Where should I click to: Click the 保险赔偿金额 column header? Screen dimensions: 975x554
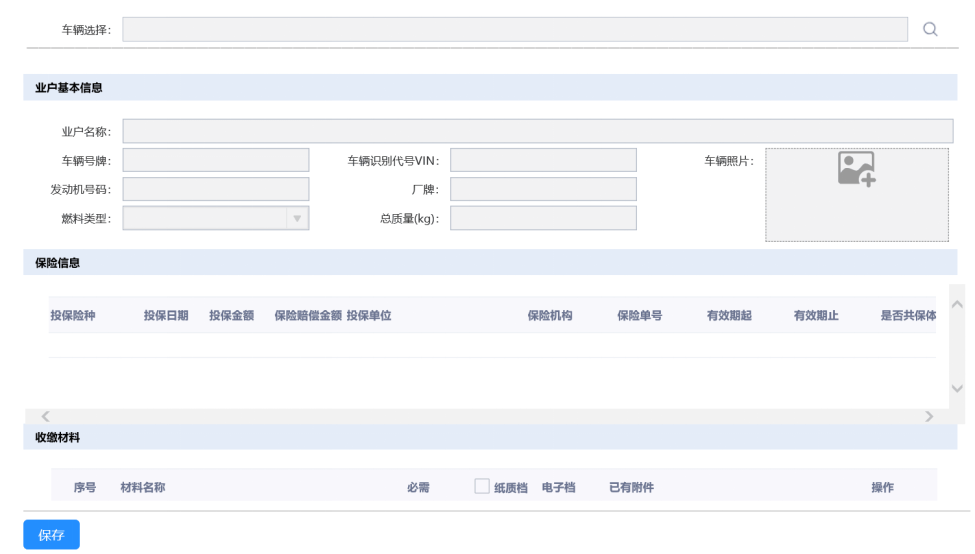coord(308,316)
